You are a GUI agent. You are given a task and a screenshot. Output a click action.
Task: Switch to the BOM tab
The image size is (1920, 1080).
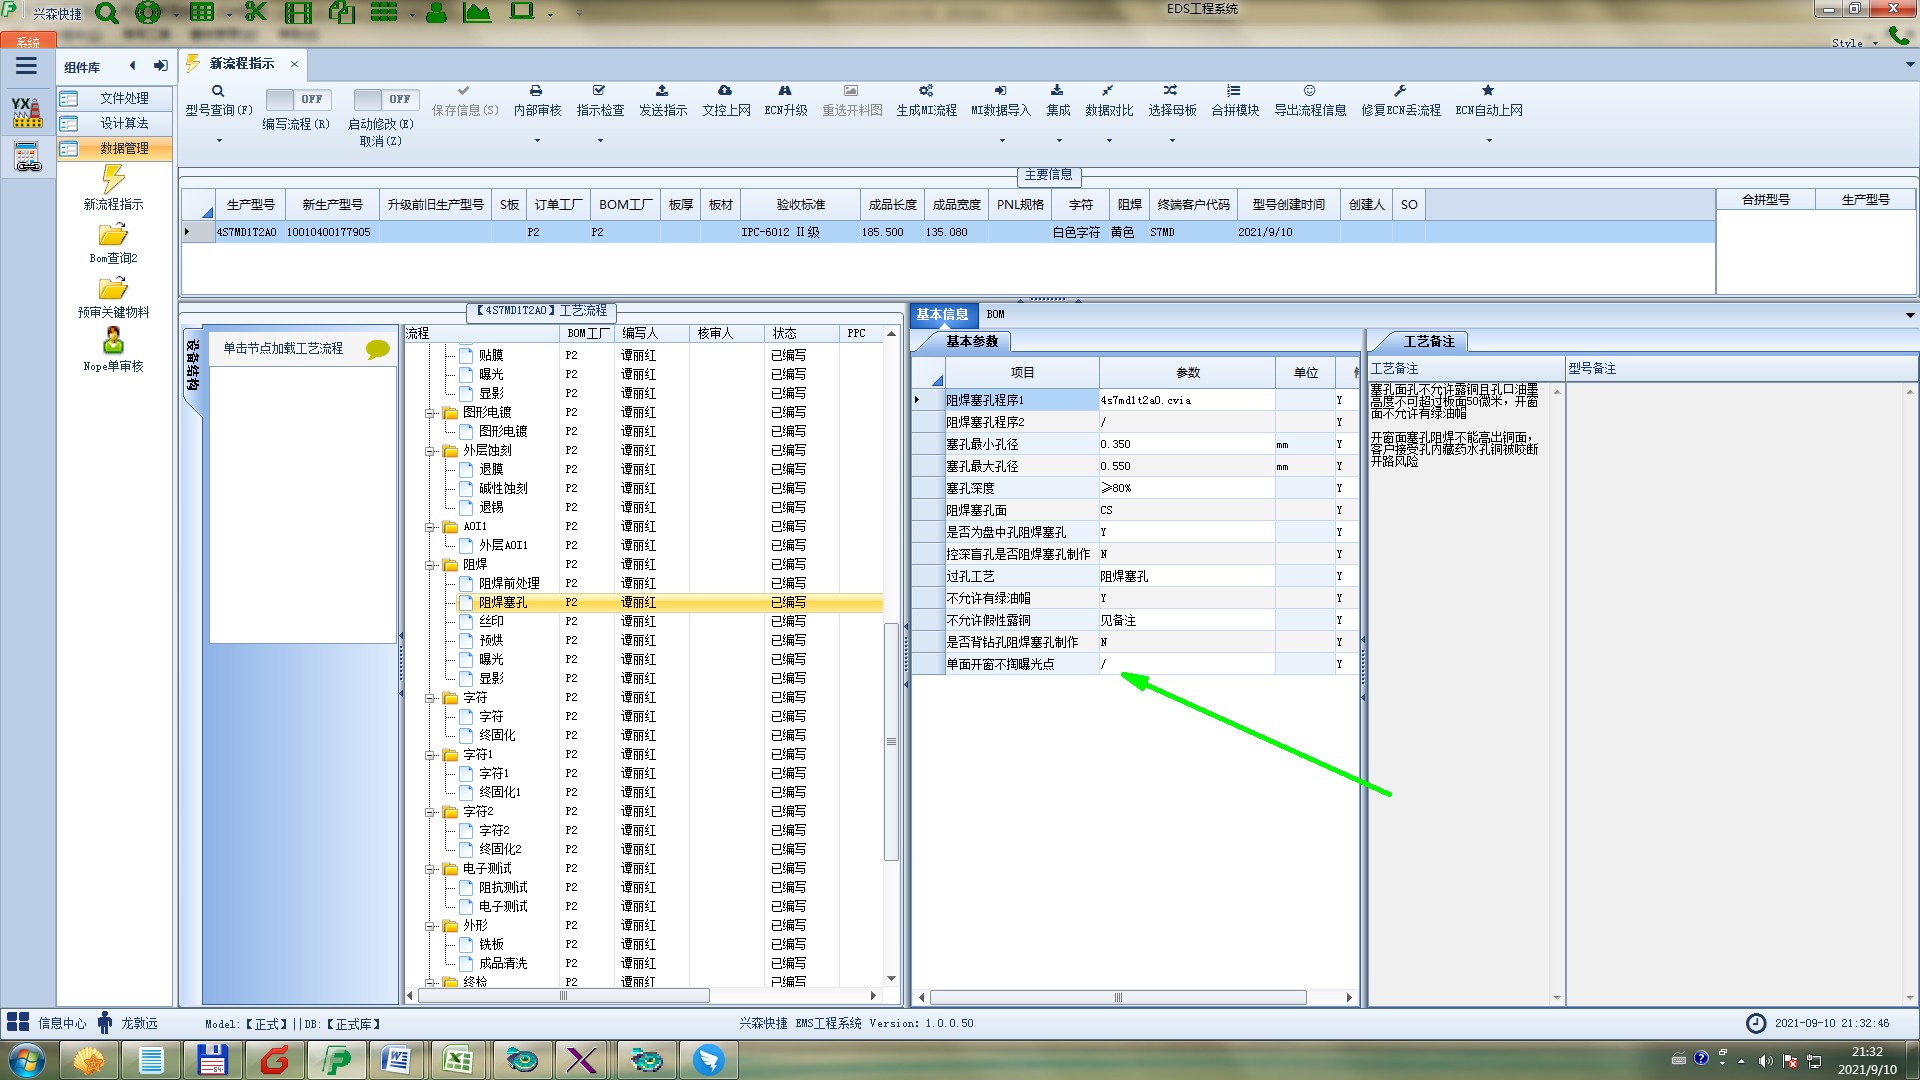coord(995,314)
